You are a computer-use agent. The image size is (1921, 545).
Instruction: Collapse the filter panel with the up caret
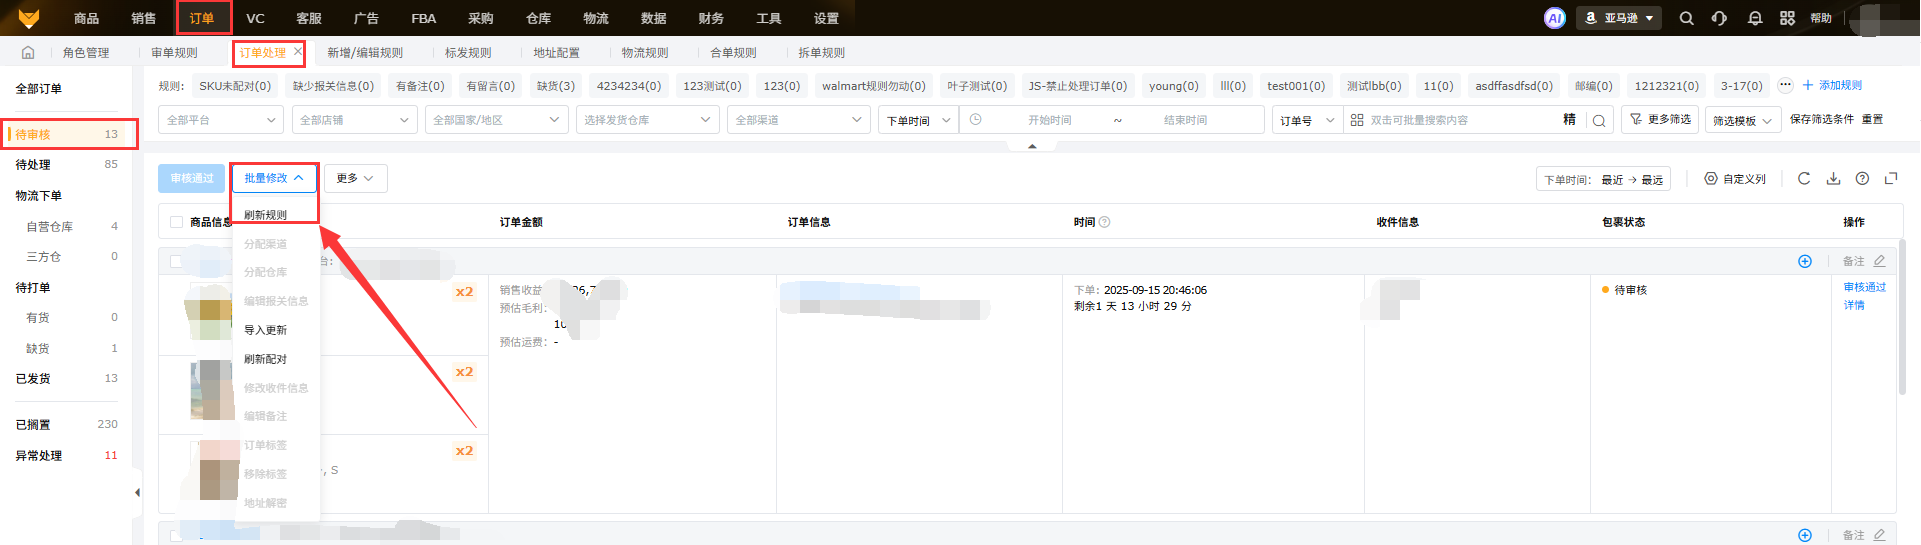pyautogui.click(x=1032, y=146)
